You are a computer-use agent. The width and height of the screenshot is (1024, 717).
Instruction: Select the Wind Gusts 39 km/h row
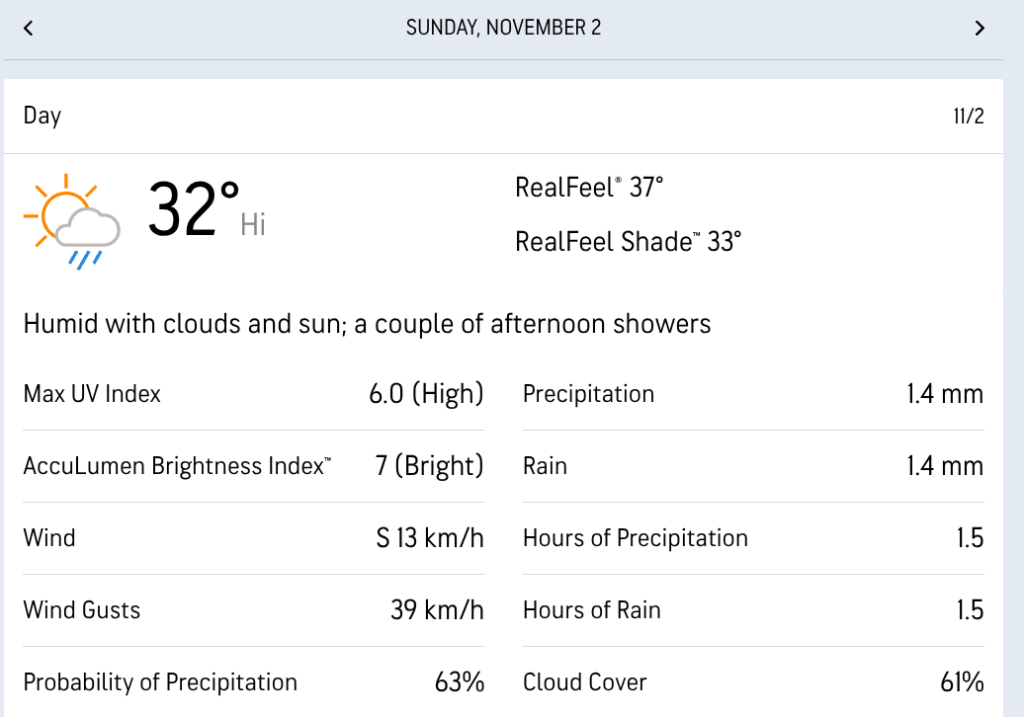pyautogui.click(x=253, y=610)
